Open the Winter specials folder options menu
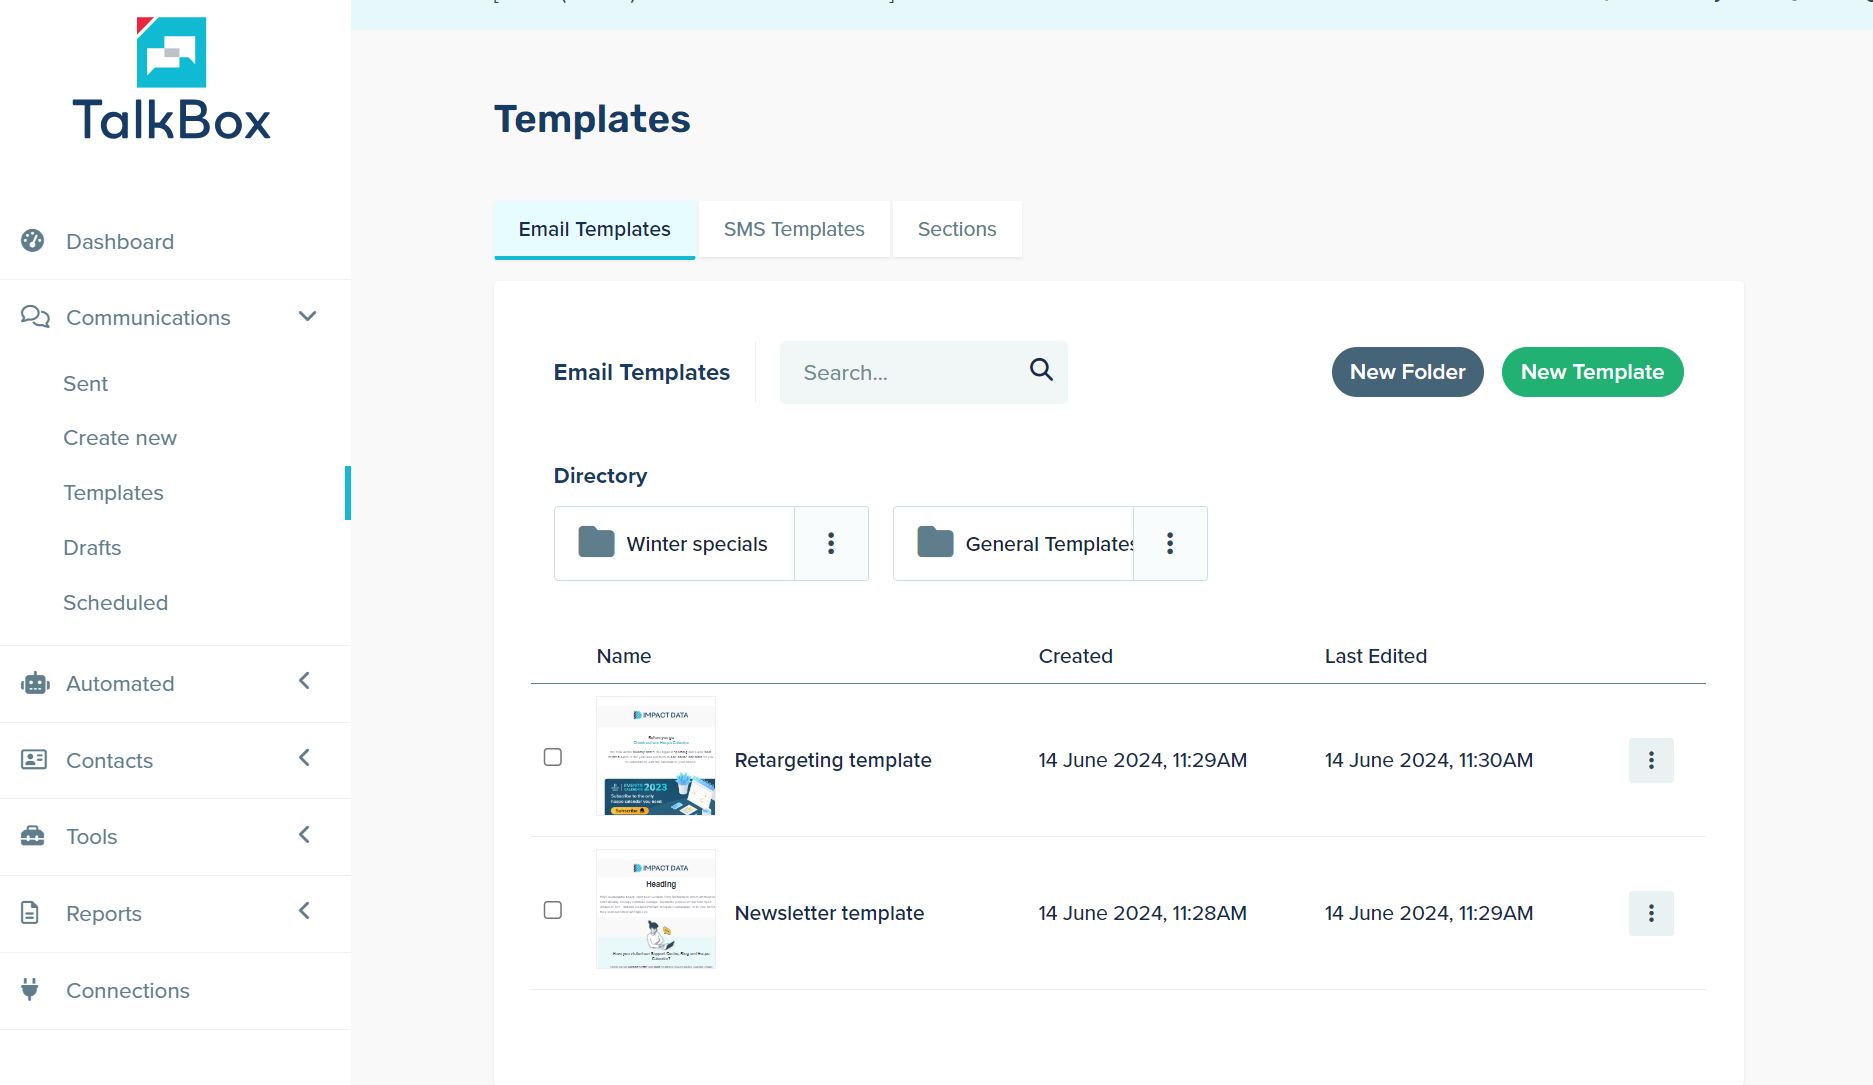 click(x=831, y=543)
